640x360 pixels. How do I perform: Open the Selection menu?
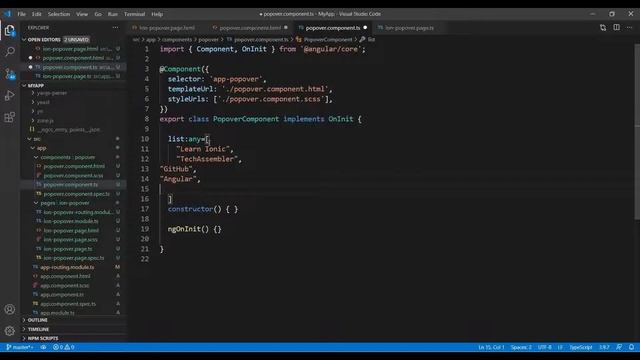[x=59, y=14]
